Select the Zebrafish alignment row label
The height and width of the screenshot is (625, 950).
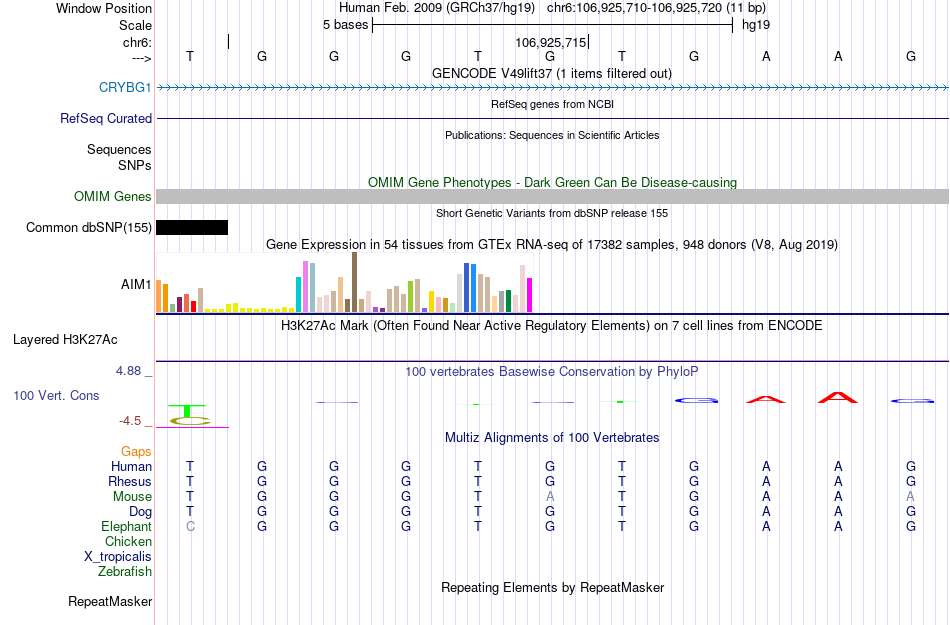(125, 572)
